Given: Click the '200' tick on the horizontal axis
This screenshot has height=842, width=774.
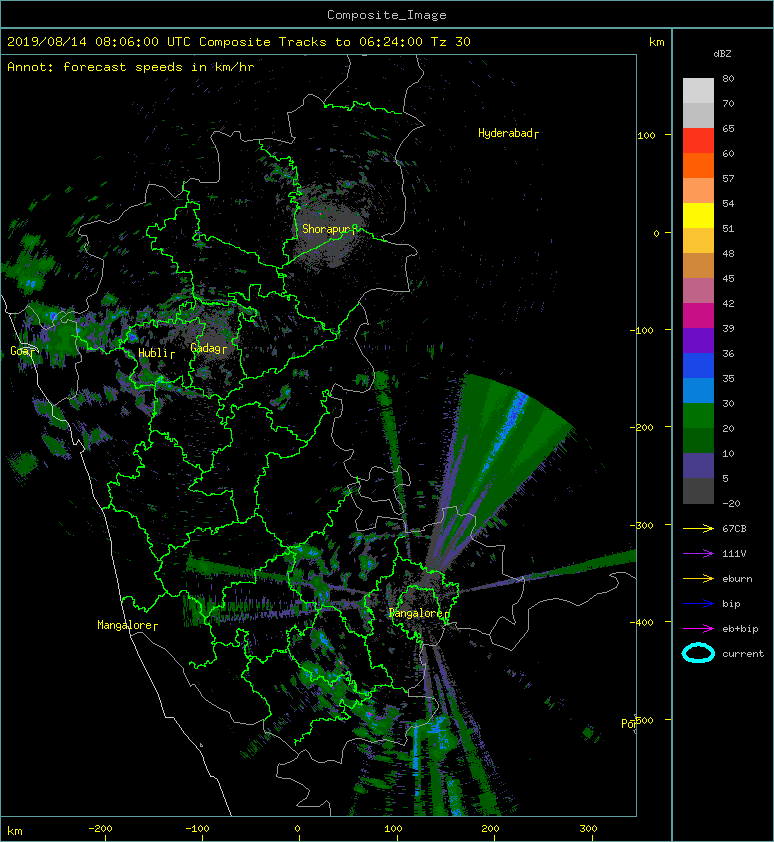Looking at the screenshot, I should (490, 829).
